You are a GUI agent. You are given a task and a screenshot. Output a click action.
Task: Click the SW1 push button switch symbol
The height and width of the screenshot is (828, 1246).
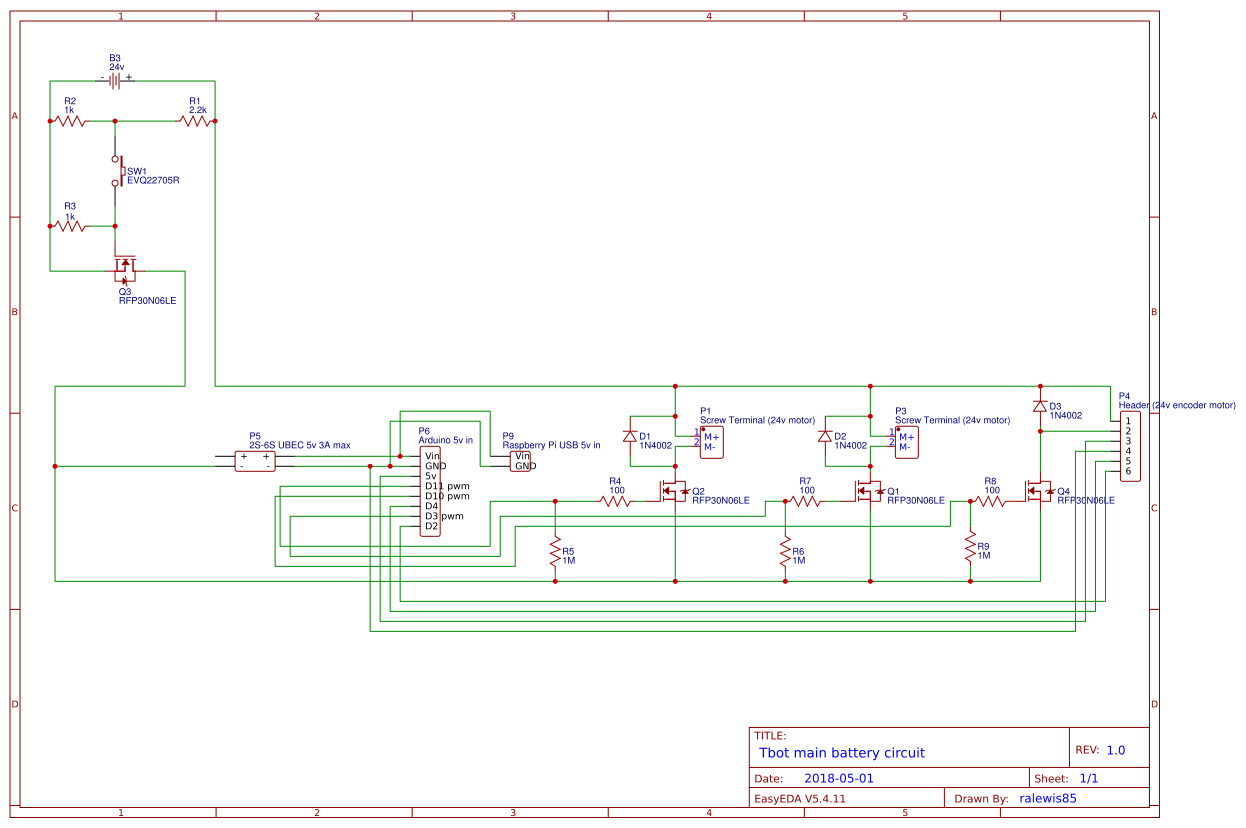click(x=116, y=171)
